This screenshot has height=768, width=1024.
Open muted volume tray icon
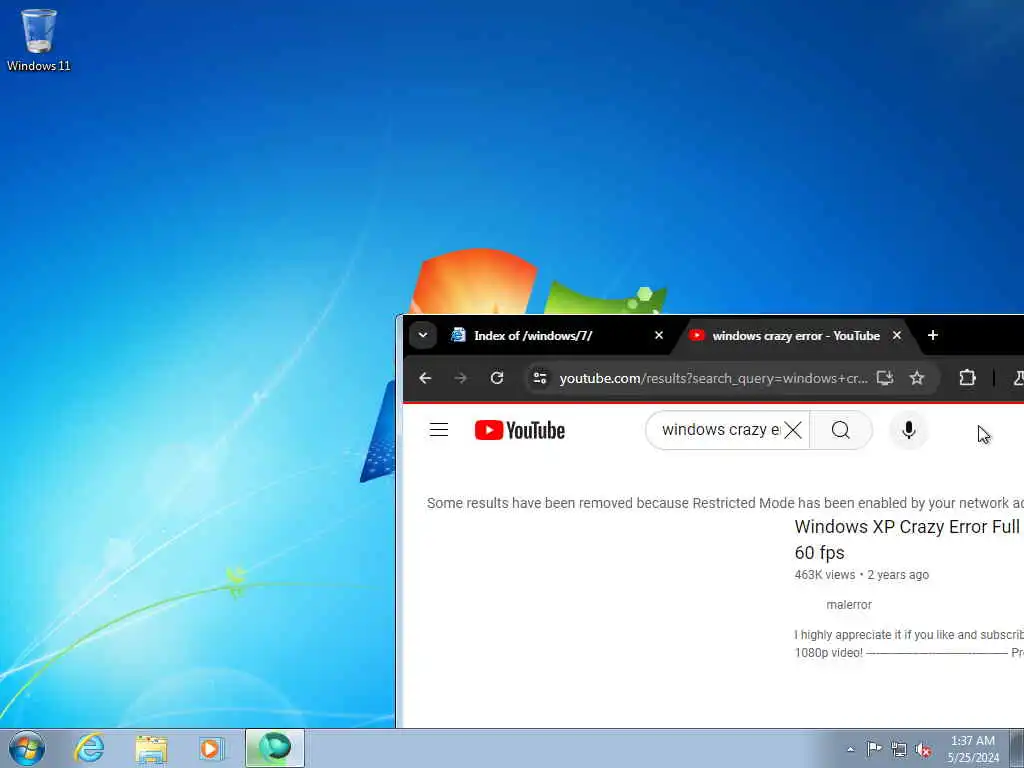pos(923,750)
